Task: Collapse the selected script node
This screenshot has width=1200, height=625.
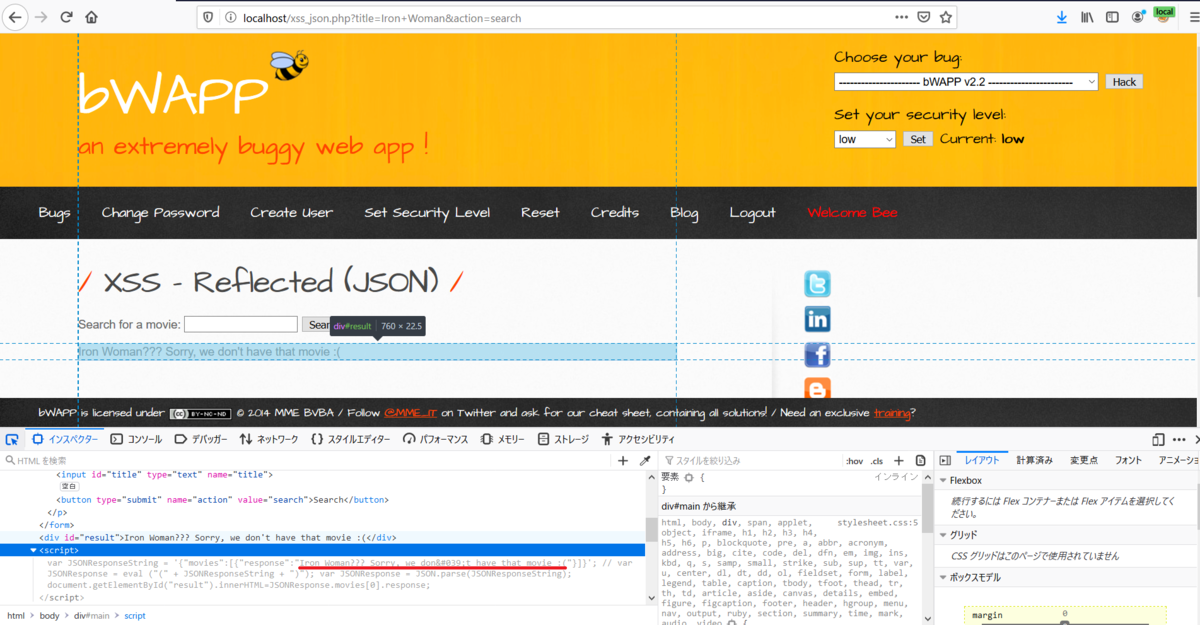Action: click(33, 550)
